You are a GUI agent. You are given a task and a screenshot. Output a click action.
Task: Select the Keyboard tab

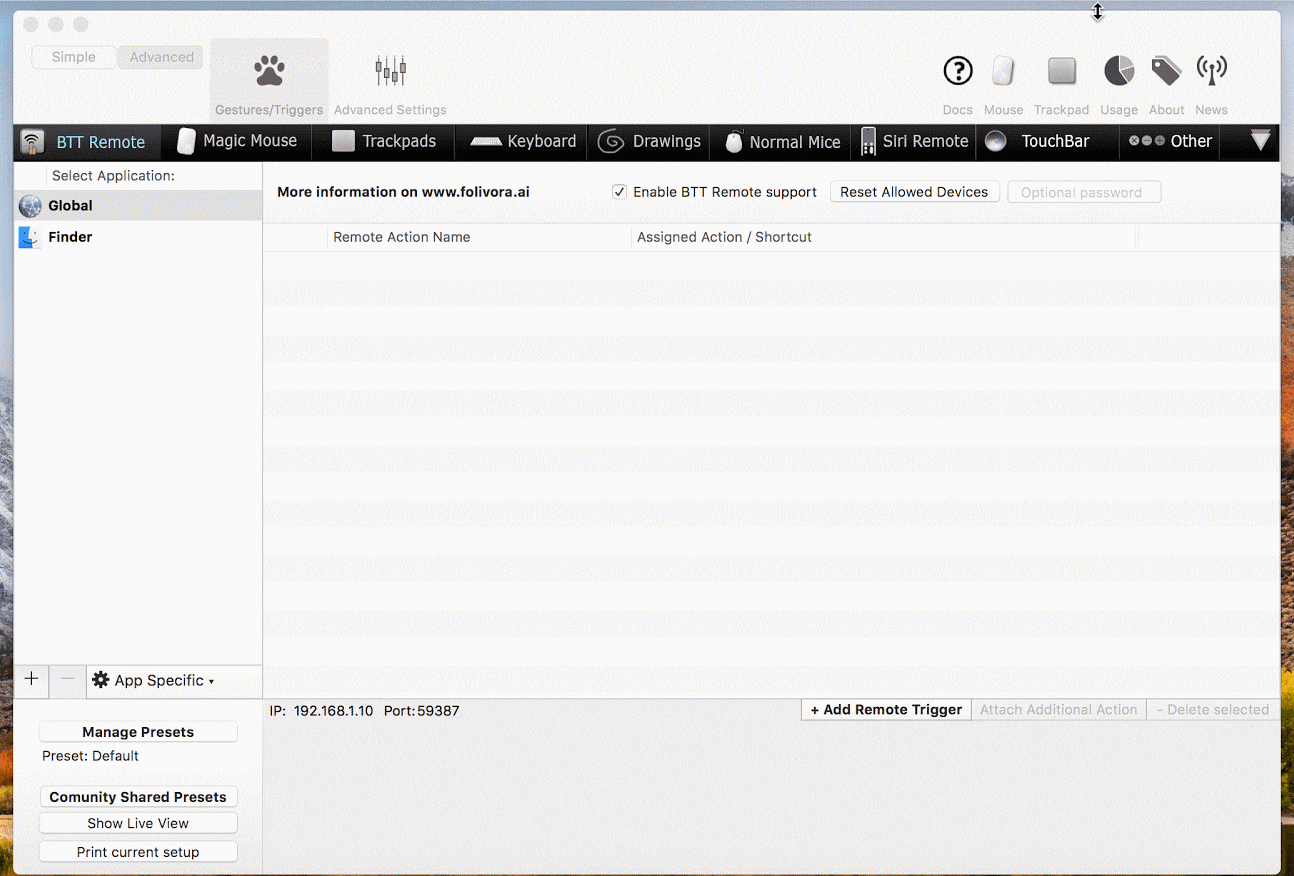coord(523,142)
